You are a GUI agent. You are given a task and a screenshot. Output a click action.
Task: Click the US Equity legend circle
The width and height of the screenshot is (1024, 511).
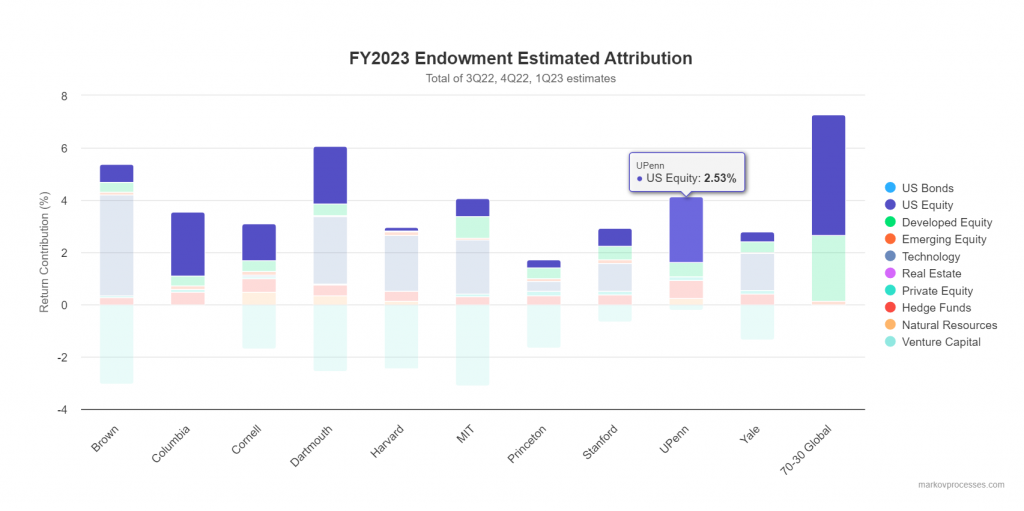[889, 205]
